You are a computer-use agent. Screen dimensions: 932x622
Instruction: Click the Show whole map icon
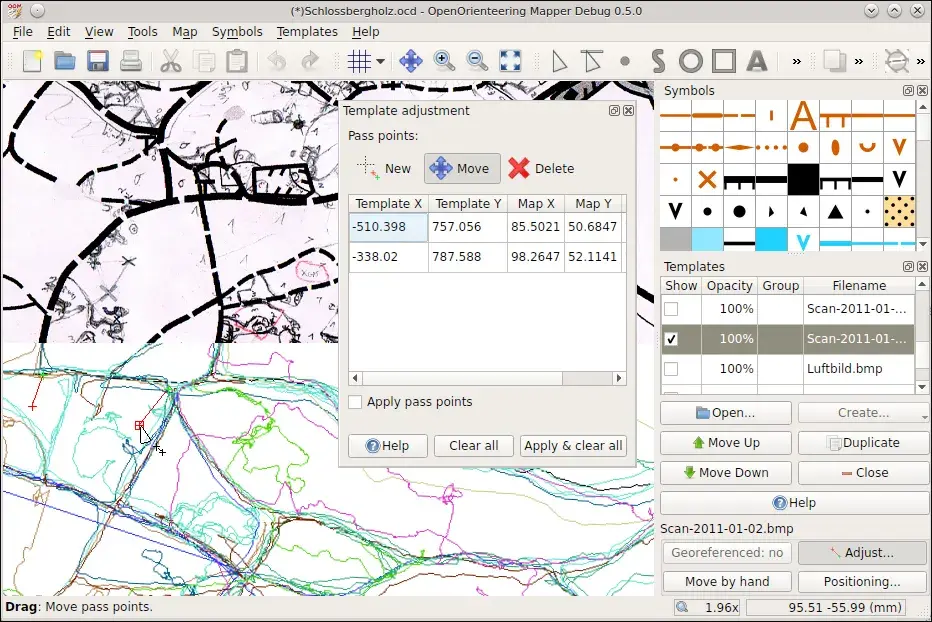point(510,61)
